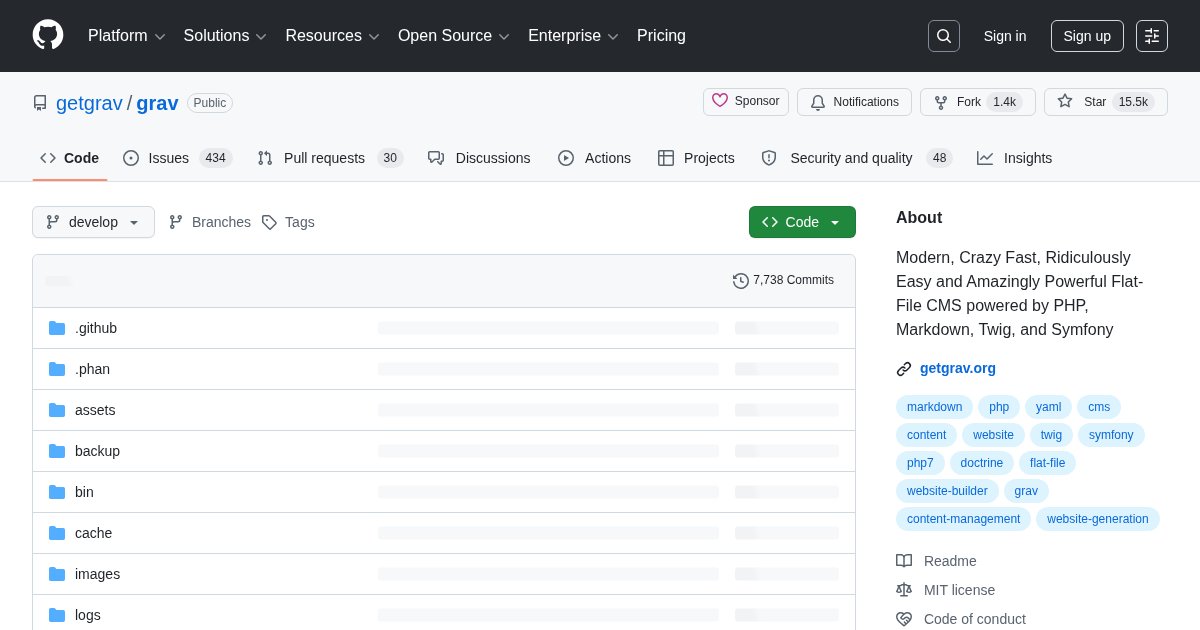Open the develop branch selector dropdown
The height and width of the screenshot is (630, 1200).
pos(93,222)
